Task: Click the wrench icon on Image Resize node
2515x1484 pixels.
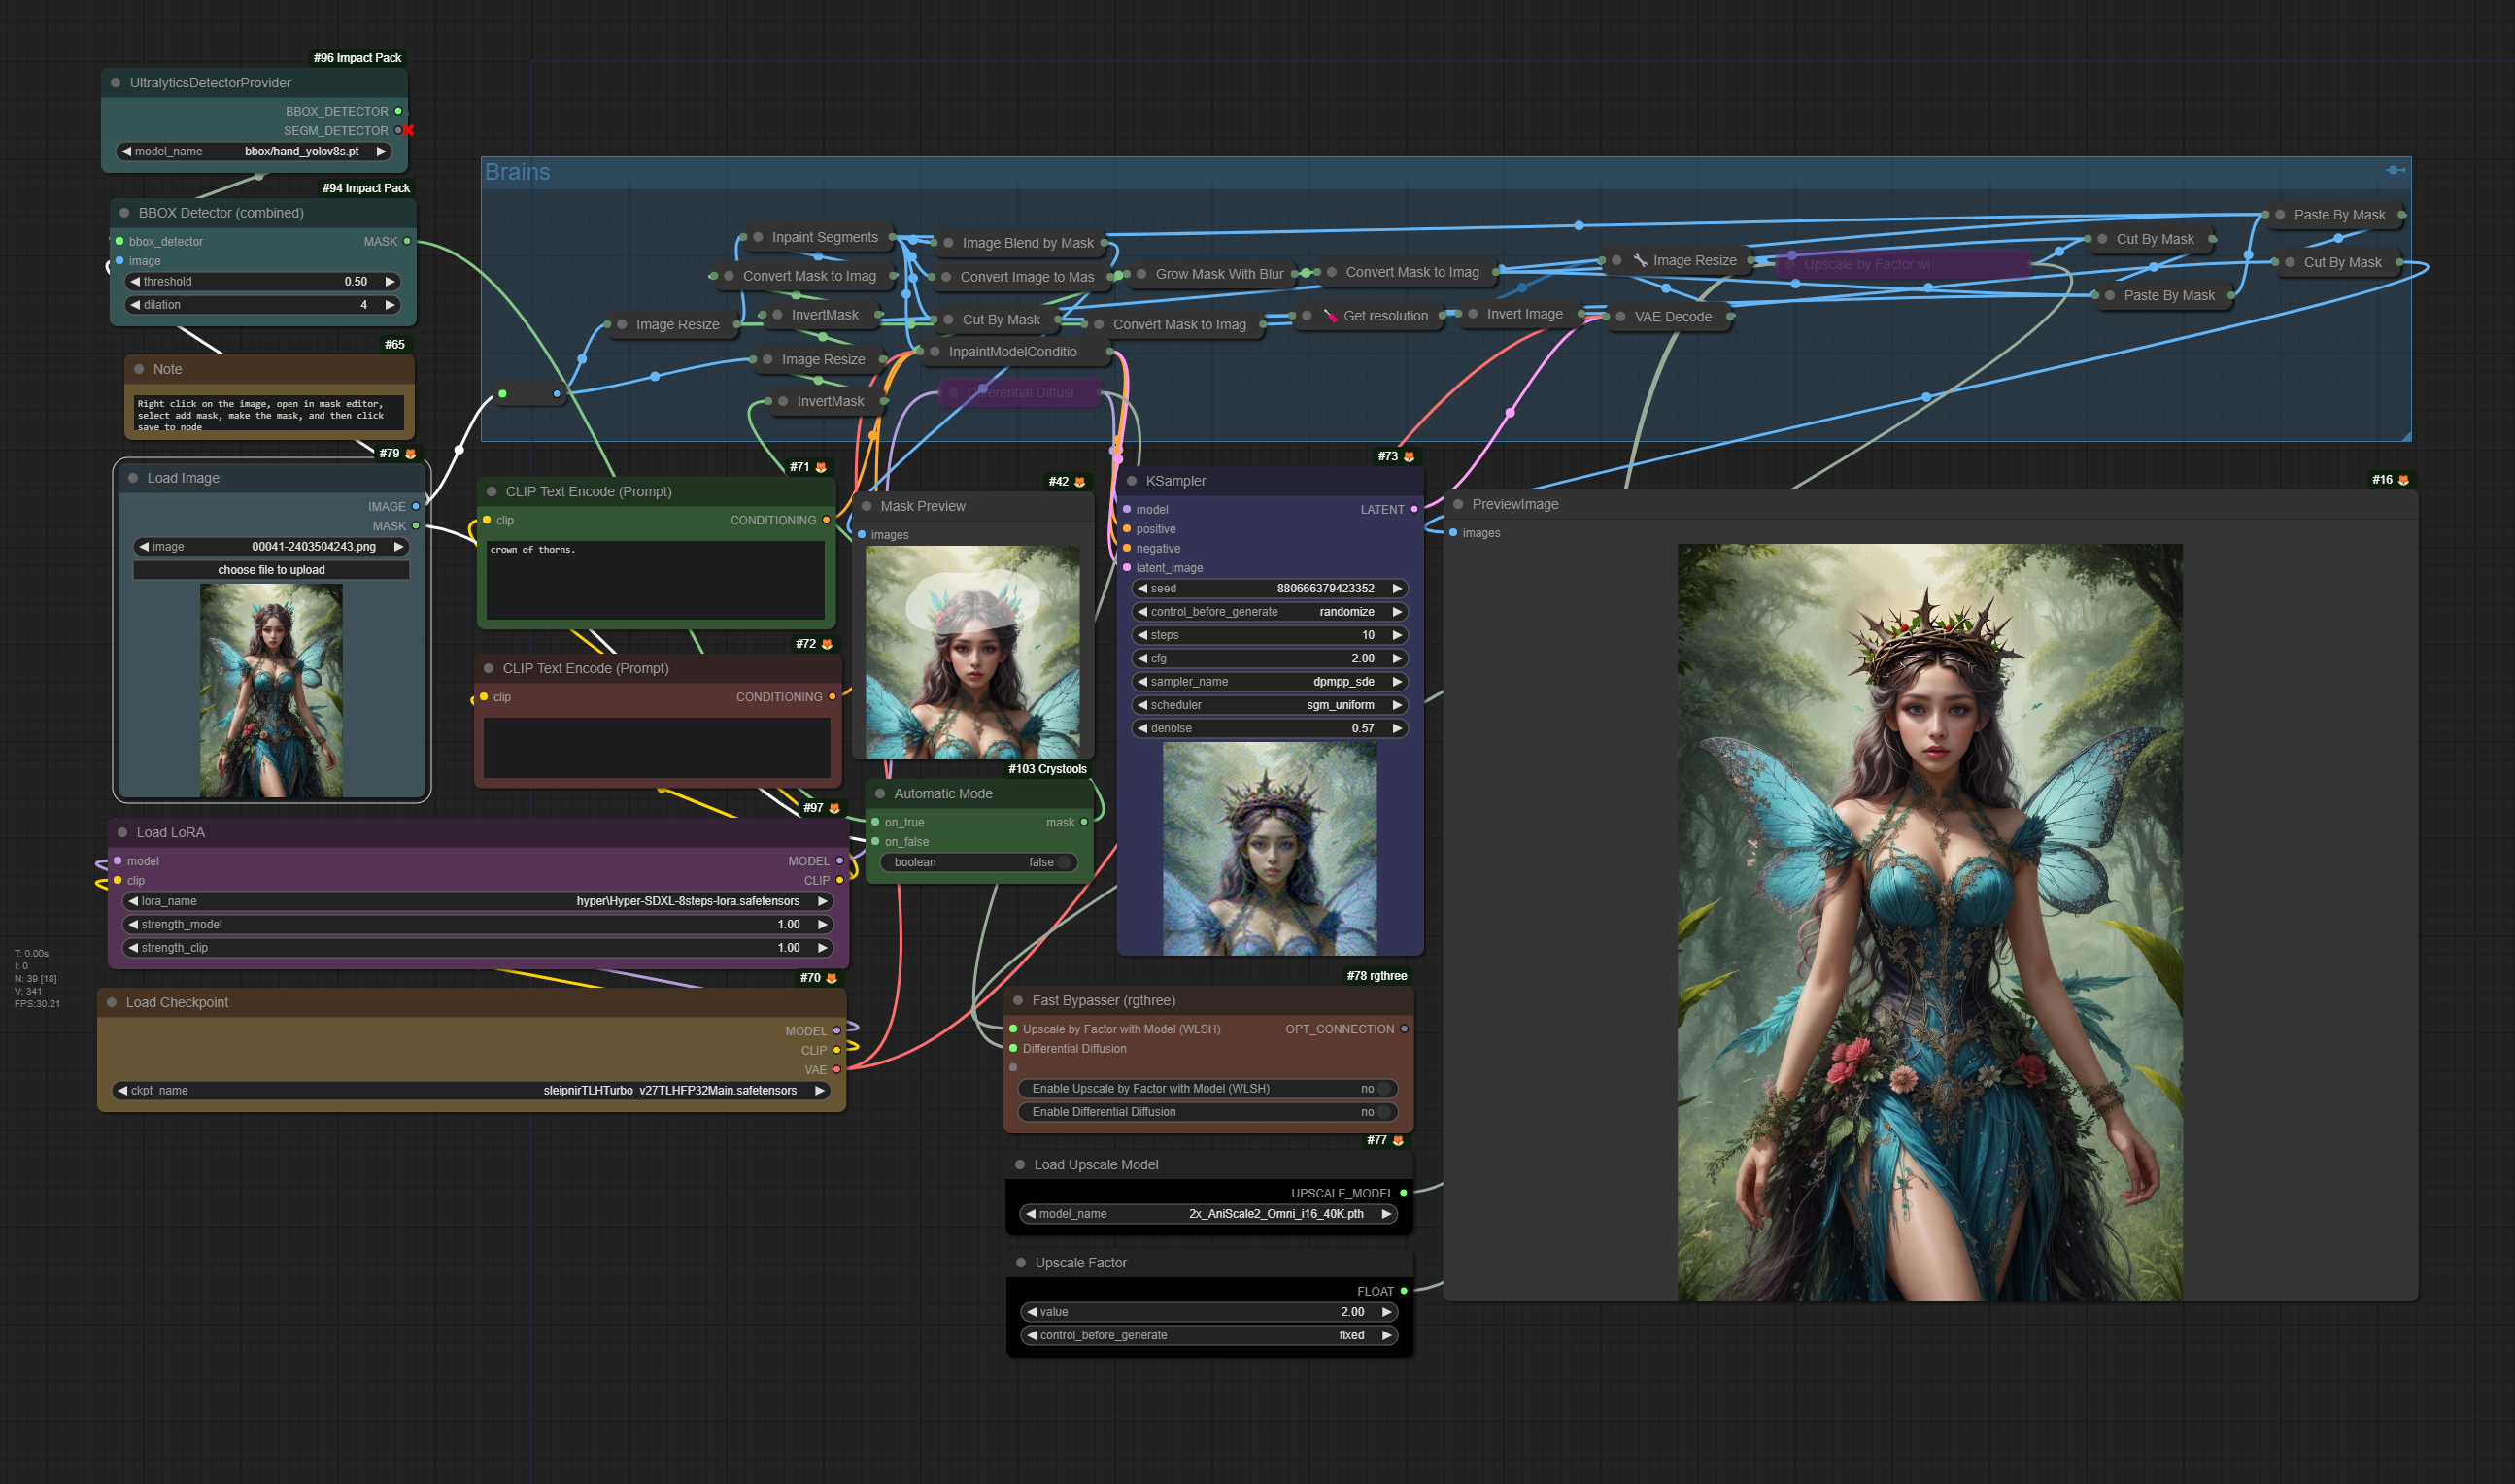Action: click(x=1640, y=260)
